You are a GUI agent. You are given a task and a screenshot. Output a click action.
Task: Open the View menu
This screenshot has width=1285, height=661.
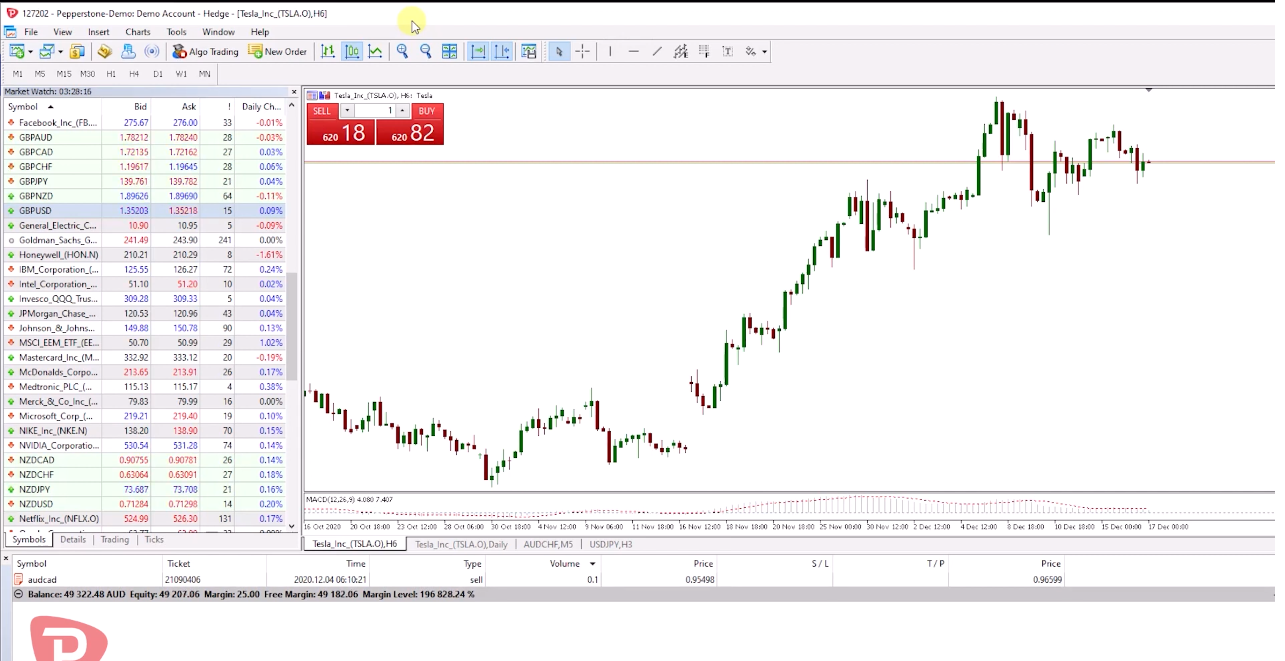pyautogui.click(x=62, y=32)
